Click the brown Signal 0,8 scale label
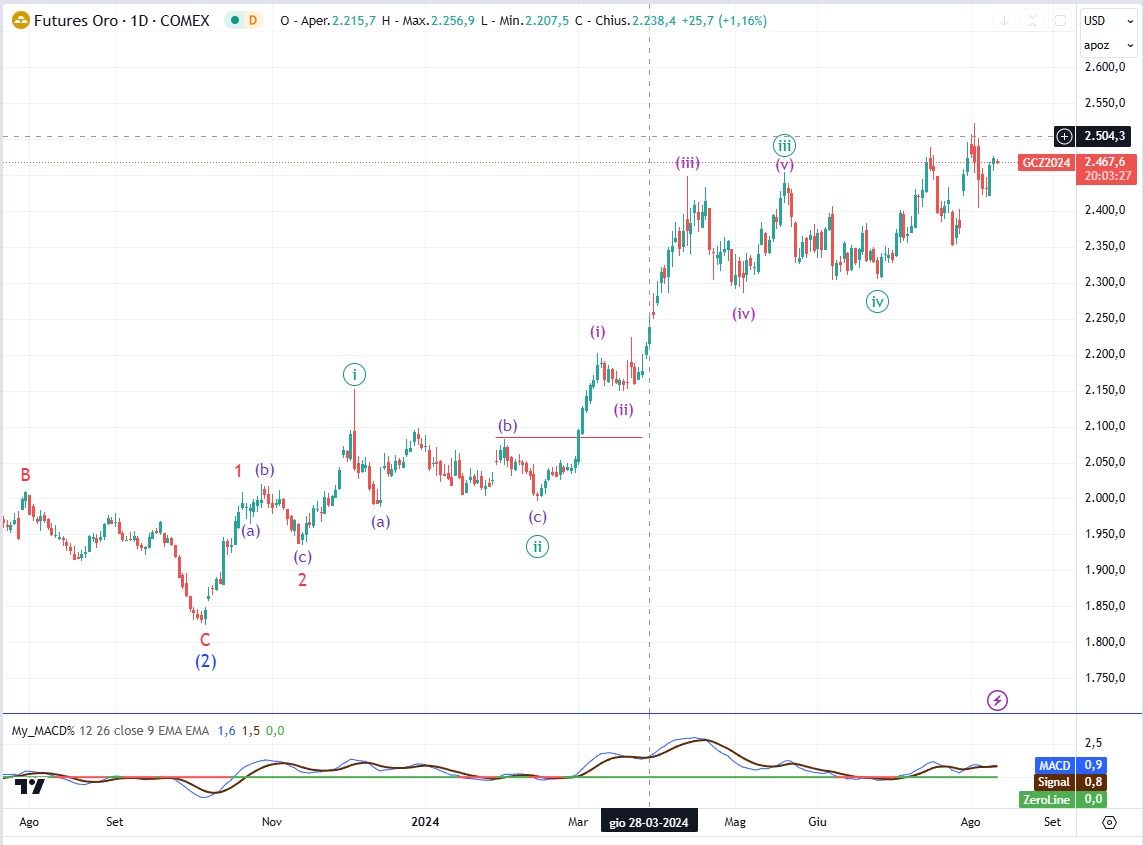 point(1070,782)
